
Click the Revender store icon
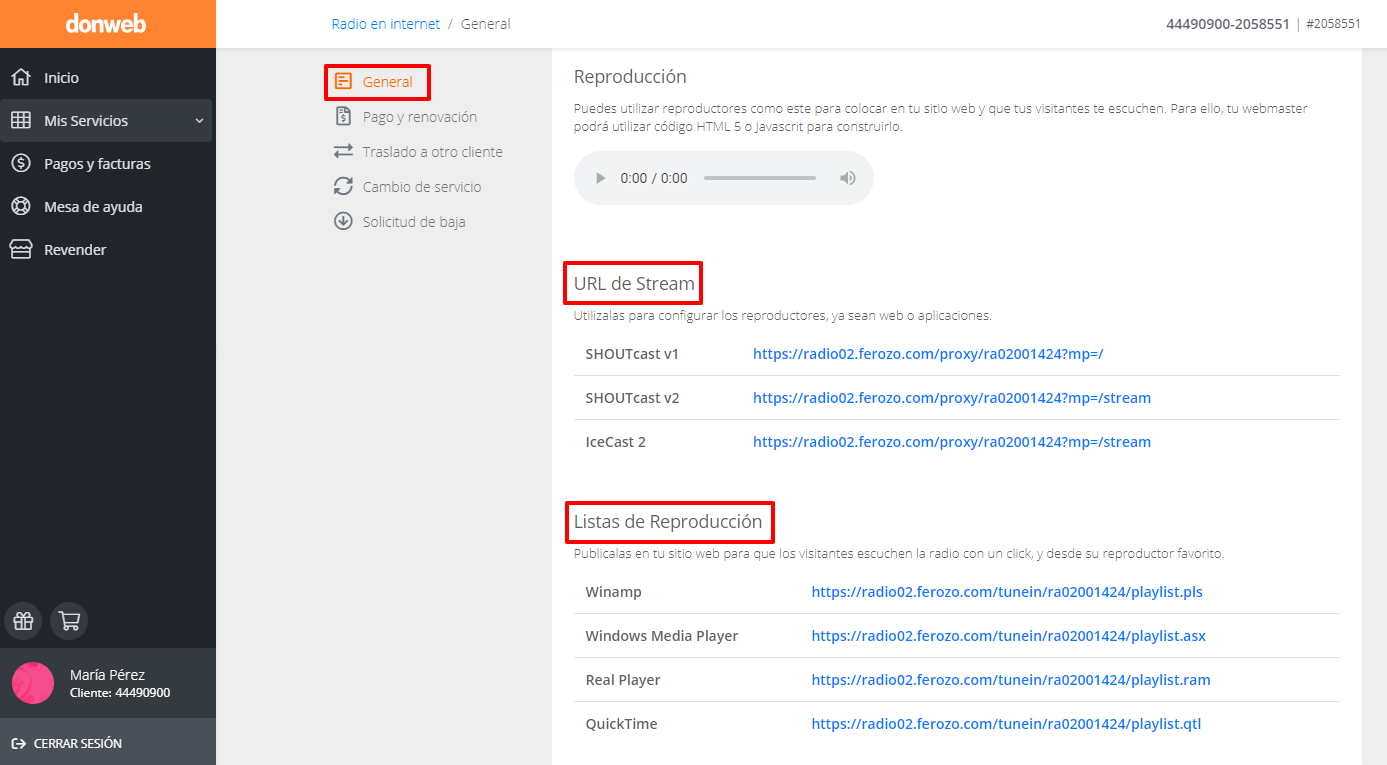[x=20, y=249]
